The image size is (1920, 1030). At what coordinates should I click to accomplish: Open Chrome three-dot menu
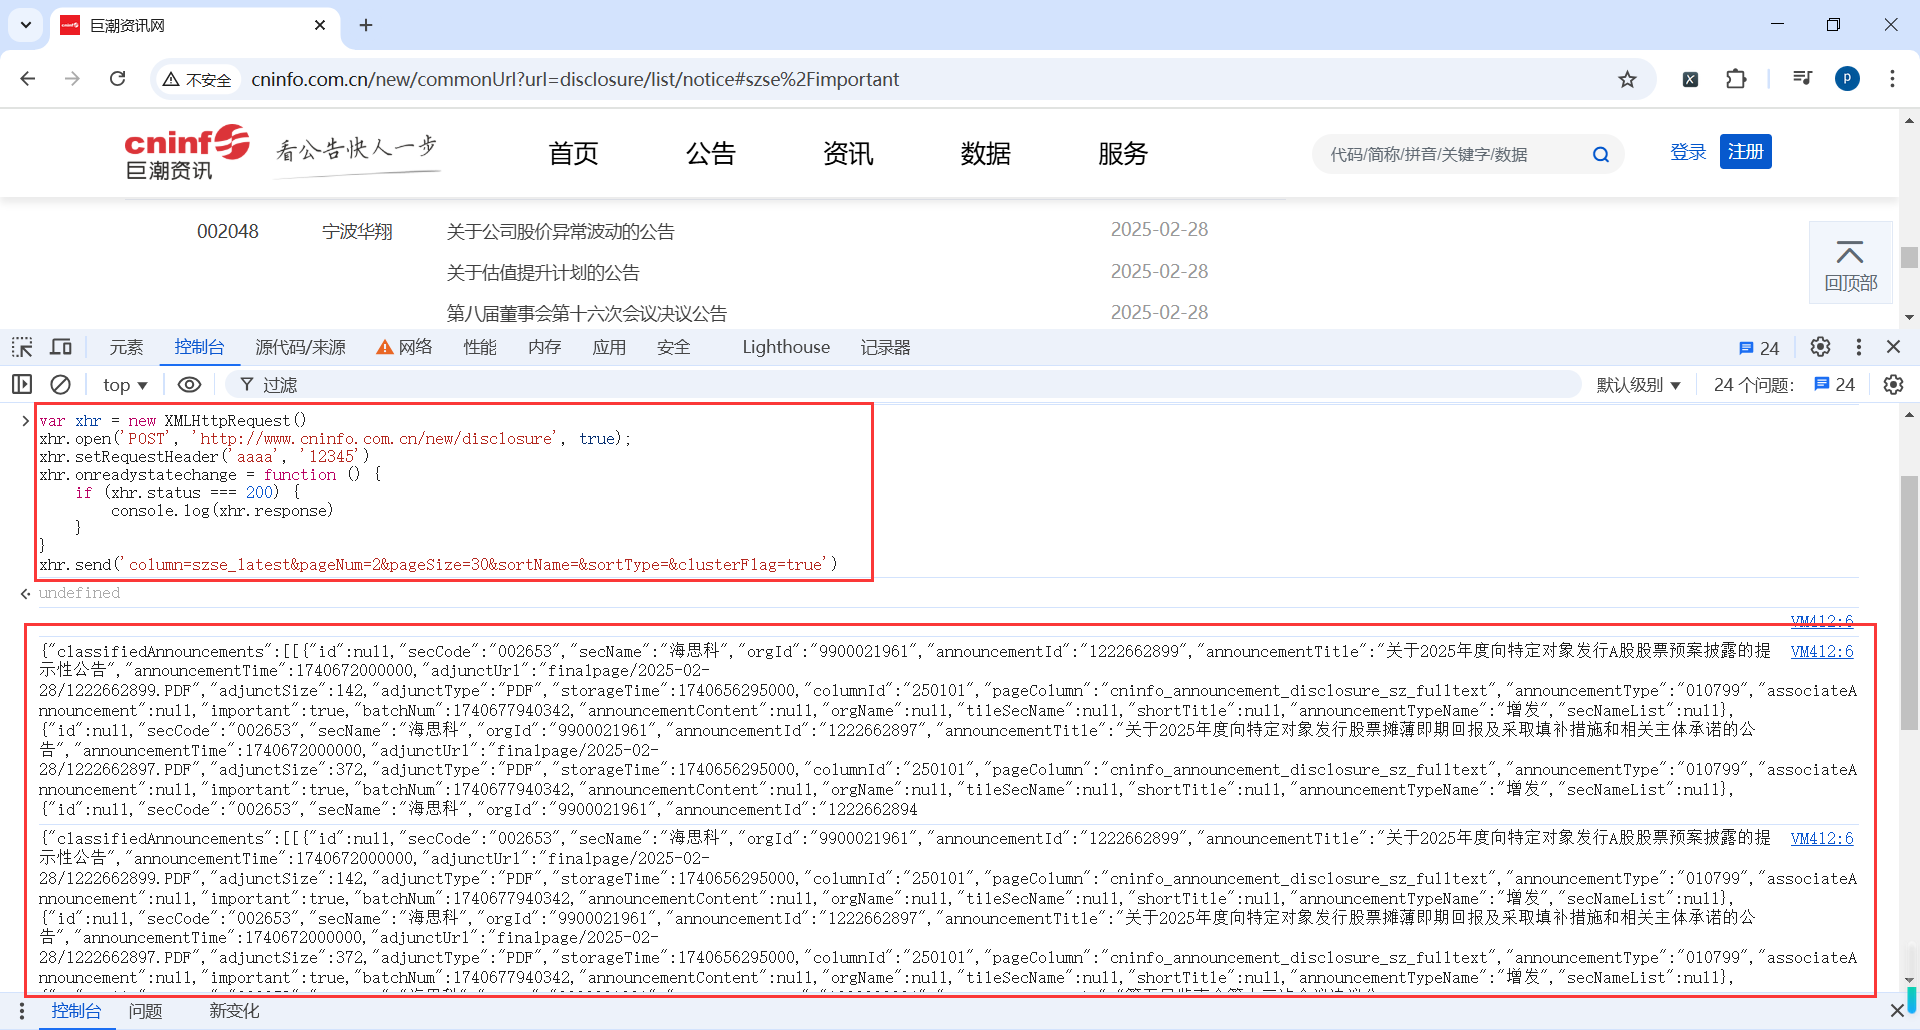pyautogui.click(x=1892, y=79)
